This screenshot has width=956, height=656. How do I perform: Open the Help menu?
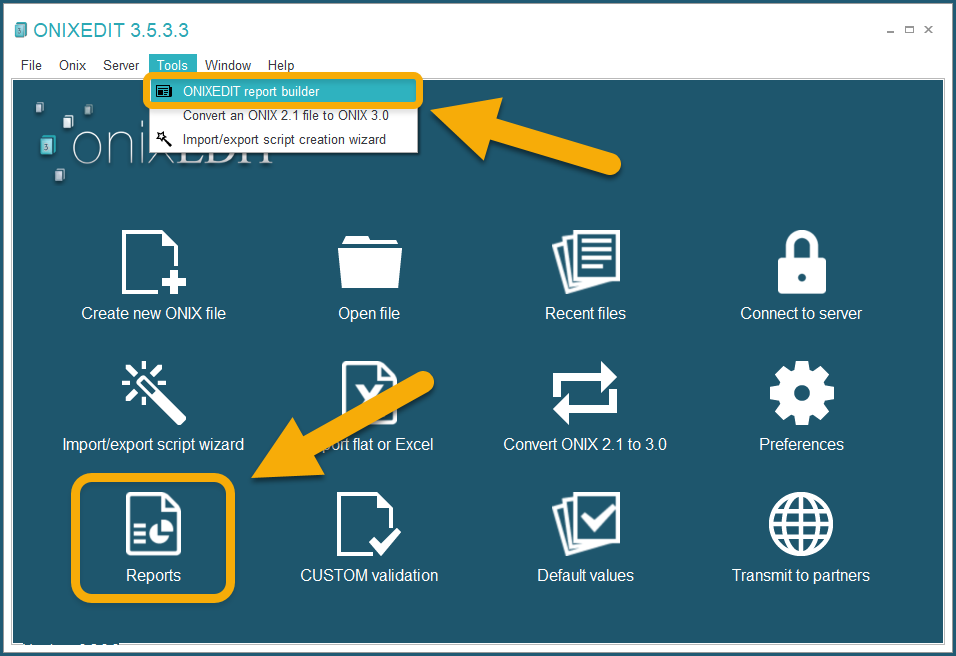click(281, 65)
